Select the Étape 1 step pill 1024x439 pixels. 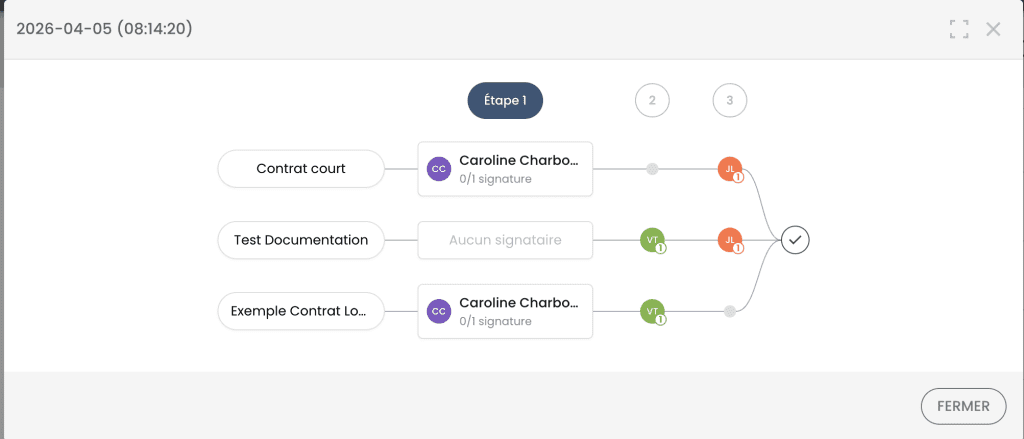click(505, 100)
